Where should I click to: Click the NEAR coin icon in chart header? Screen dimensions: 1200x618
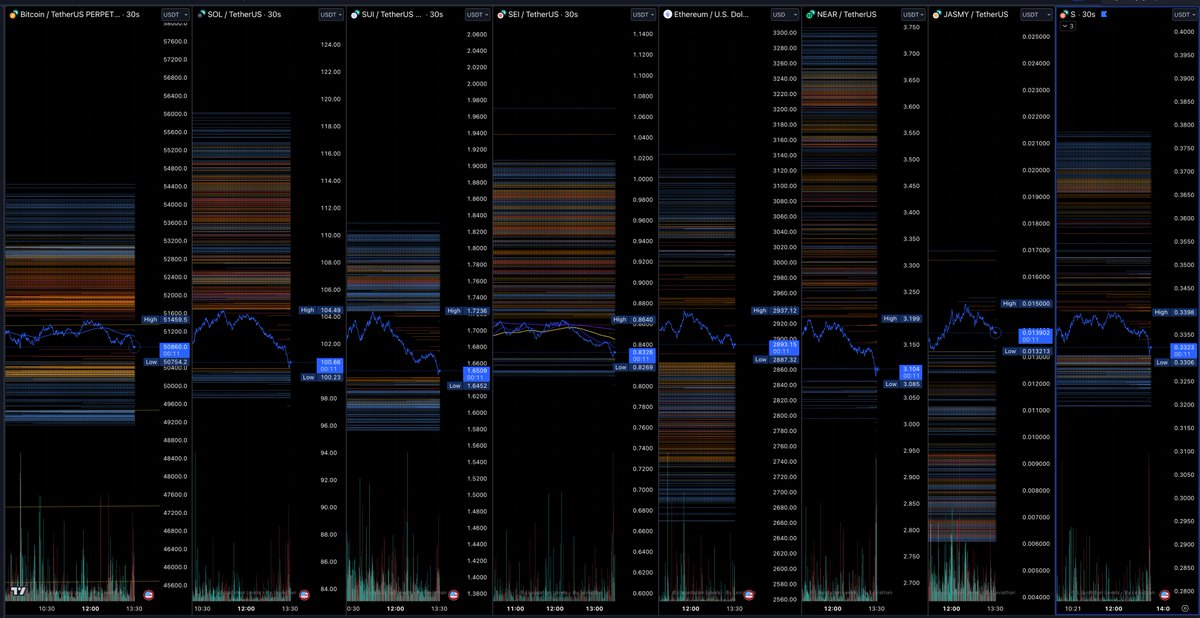[x=810, y=15]
